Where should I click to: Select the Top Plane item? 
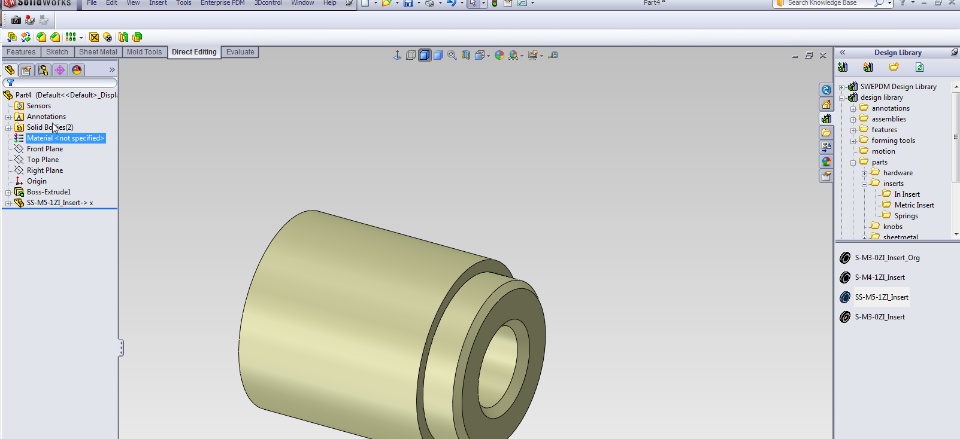click(43, 160)
